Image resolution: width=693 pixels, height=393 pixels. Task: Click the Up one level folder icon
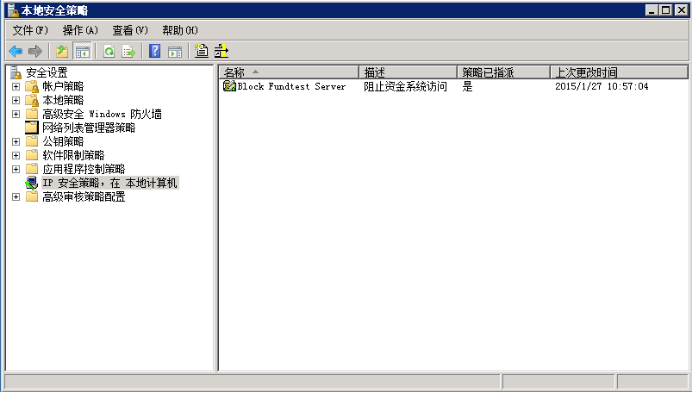coord(62,51)
